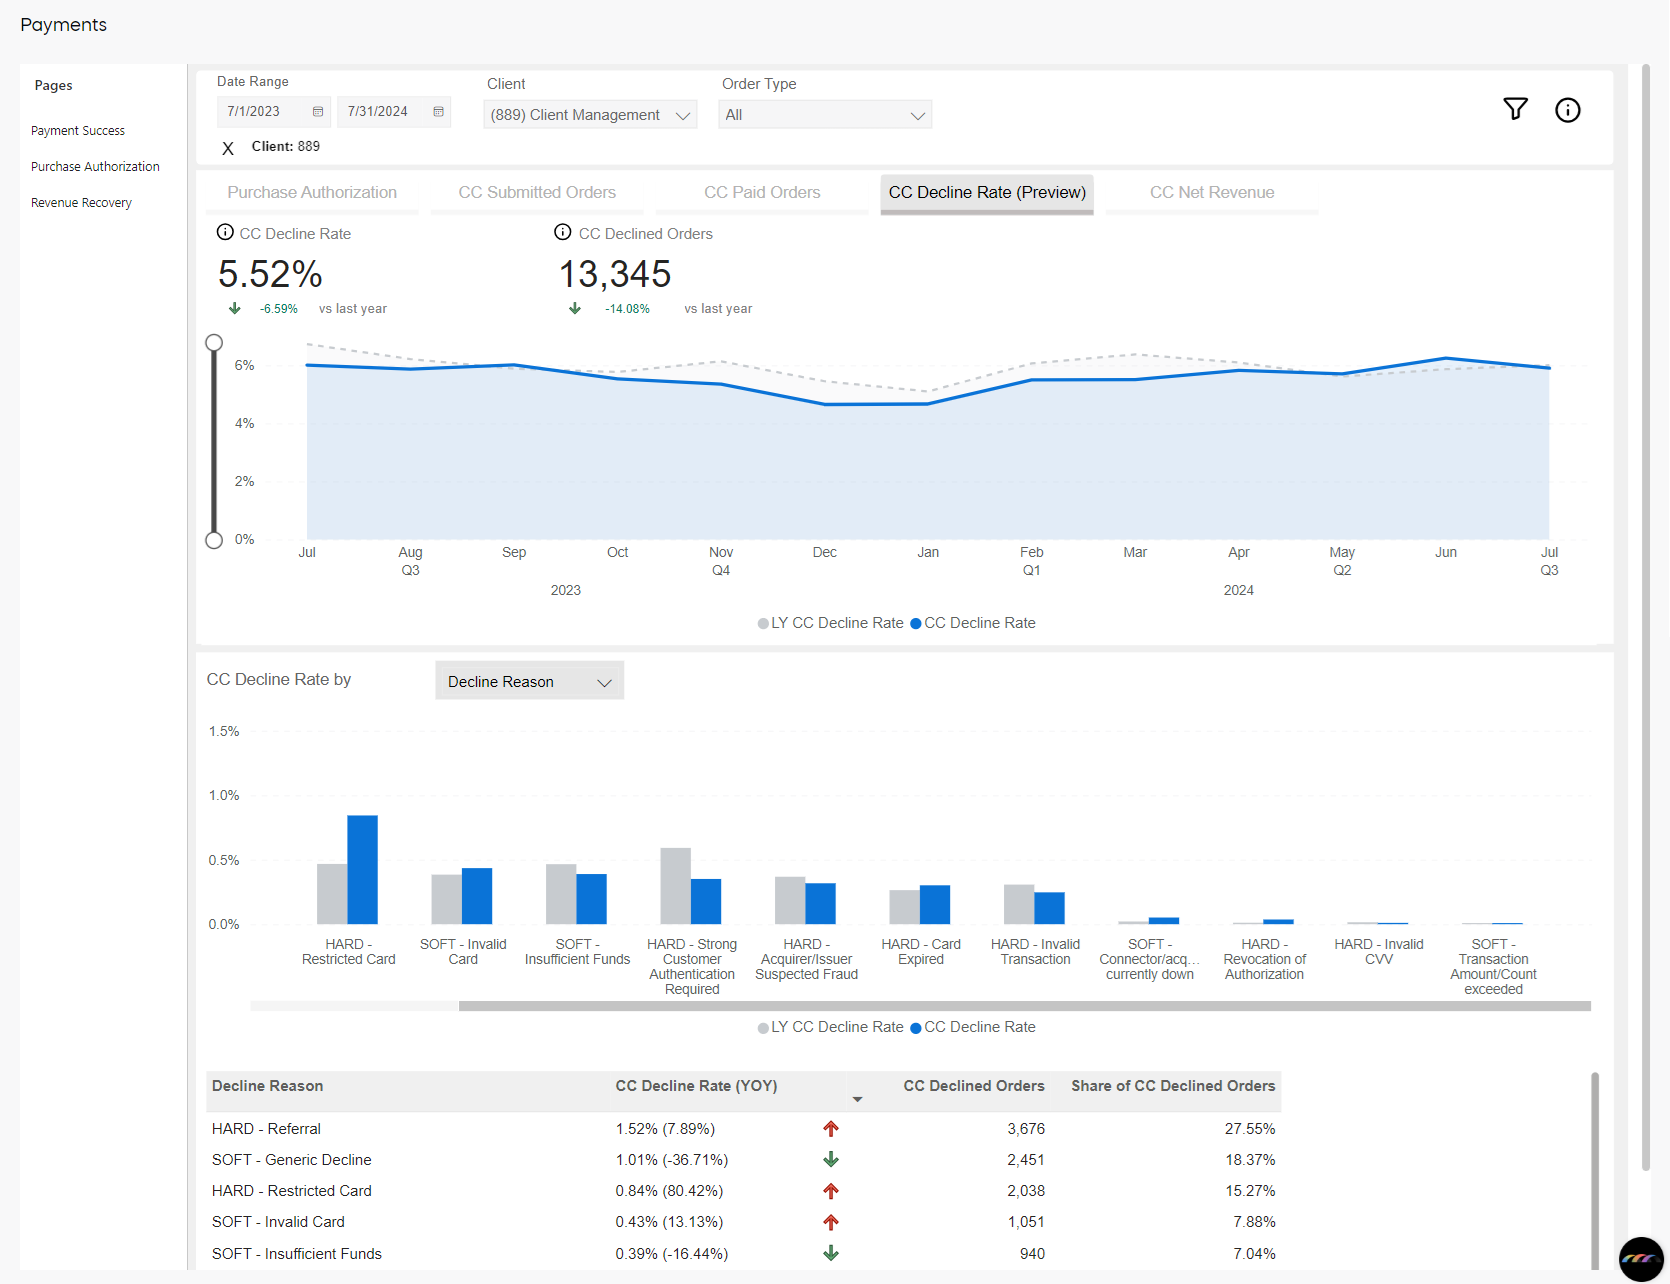The width and height of the screenshot is (1670, 1284).
Task: Open the Decline Reason dropdown
Action: (530, 681)
